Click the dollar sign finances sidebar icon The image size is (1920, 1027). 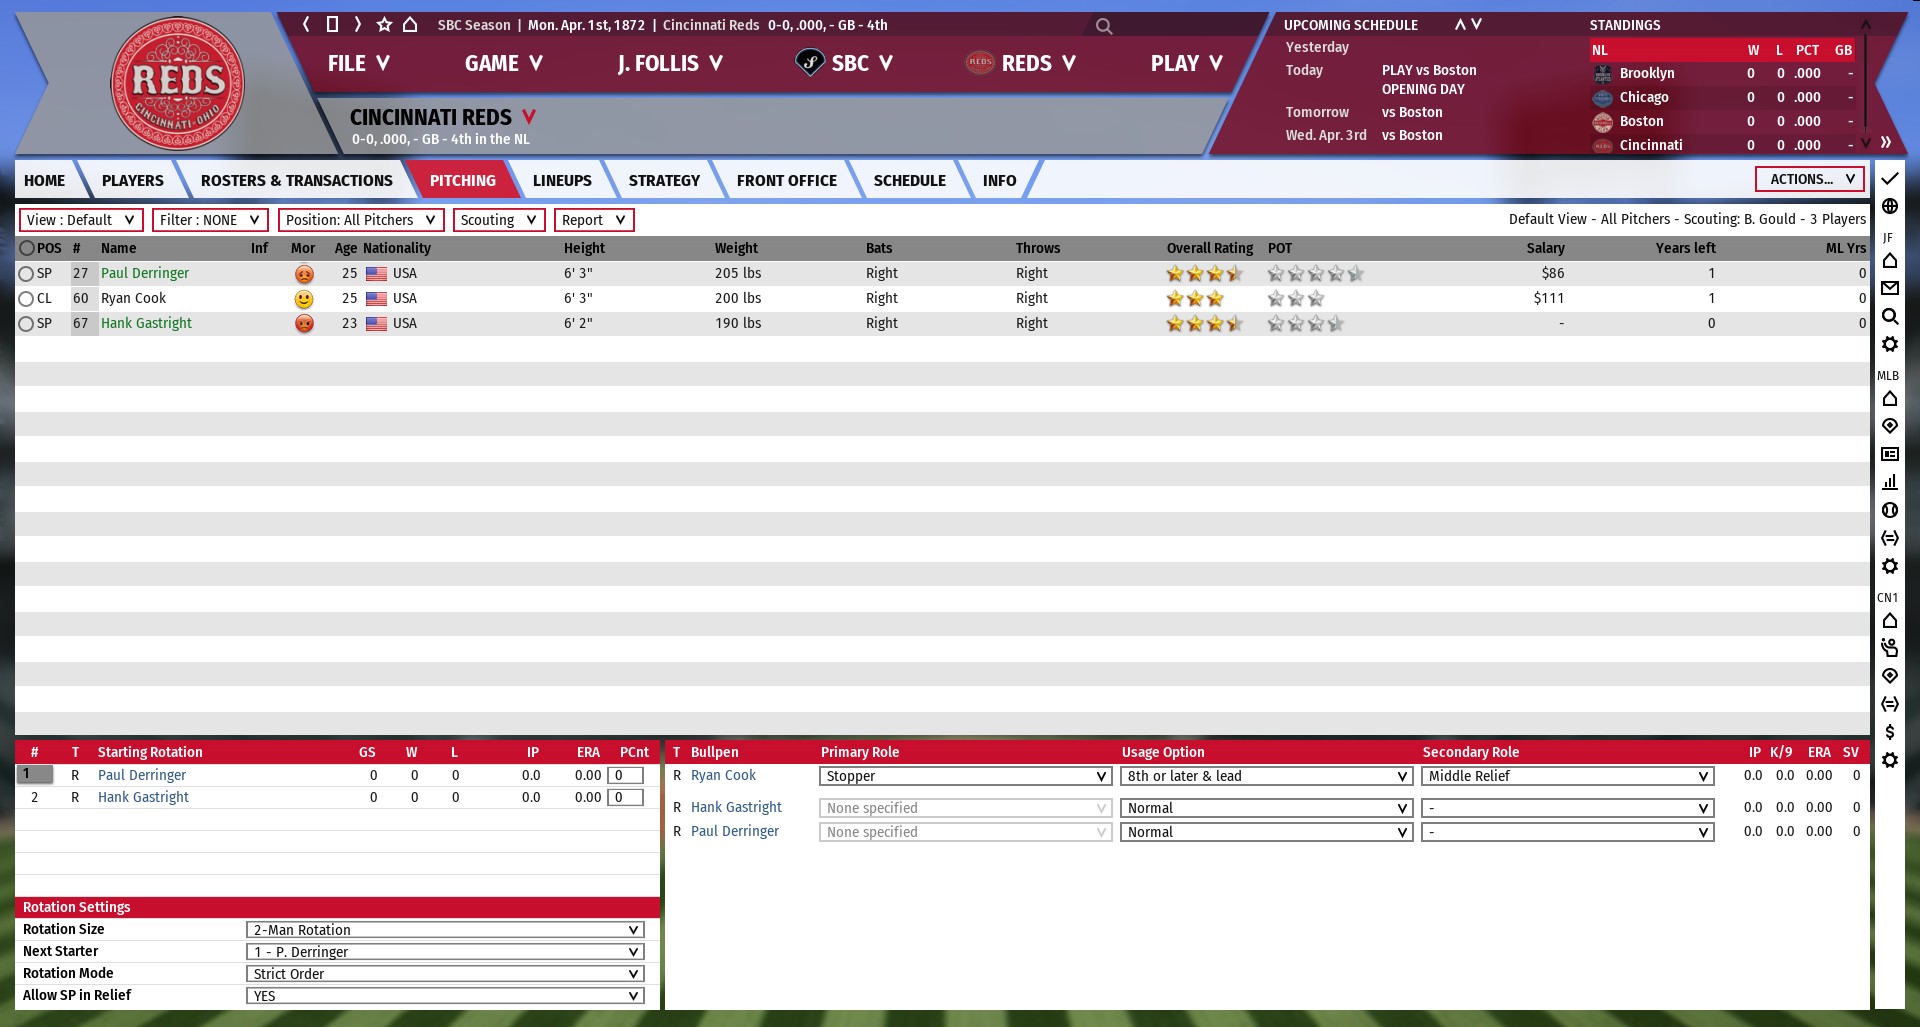coord(1889,732)
